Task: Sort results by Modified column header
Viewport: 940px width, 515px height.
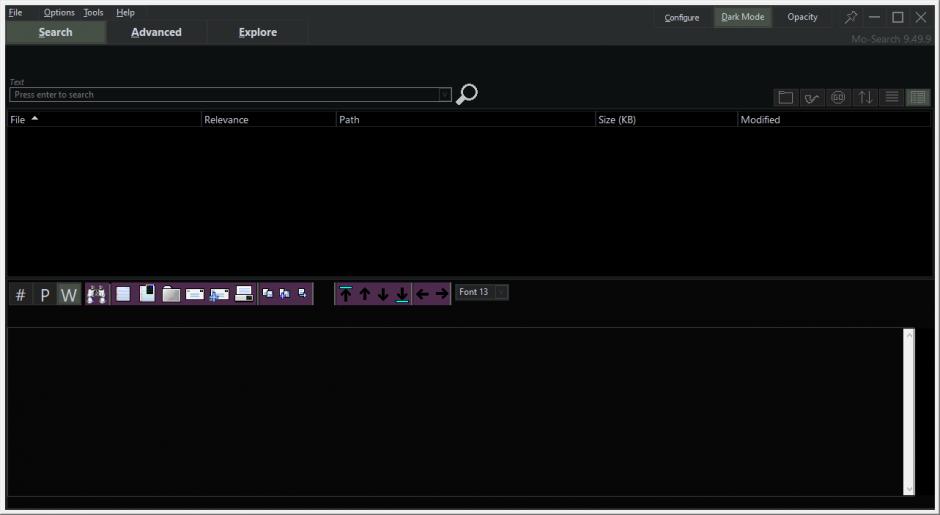Action: point(834,119)
